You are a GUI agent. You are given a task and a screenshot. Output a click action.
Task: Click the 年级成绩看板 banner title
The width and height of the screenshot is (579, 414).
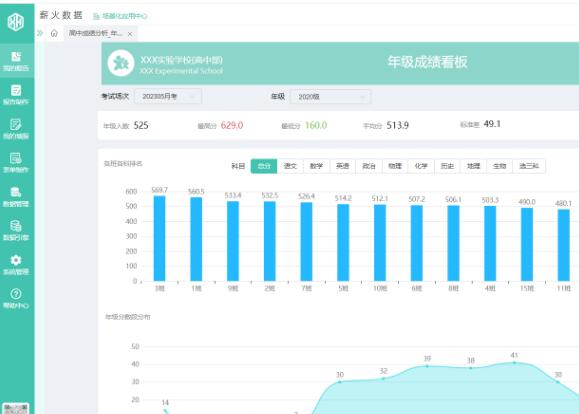tap(427, 62)
